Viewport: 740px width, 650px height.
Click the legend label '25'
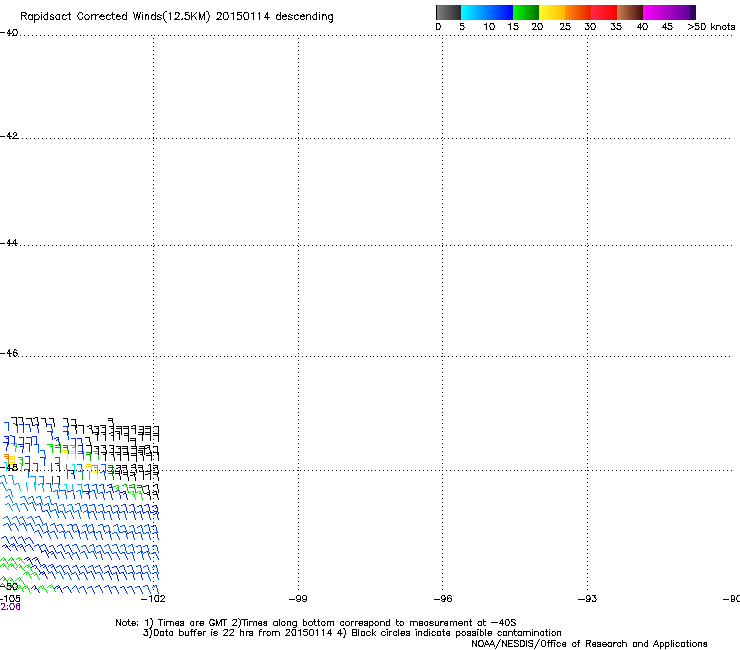click(565, 27)
